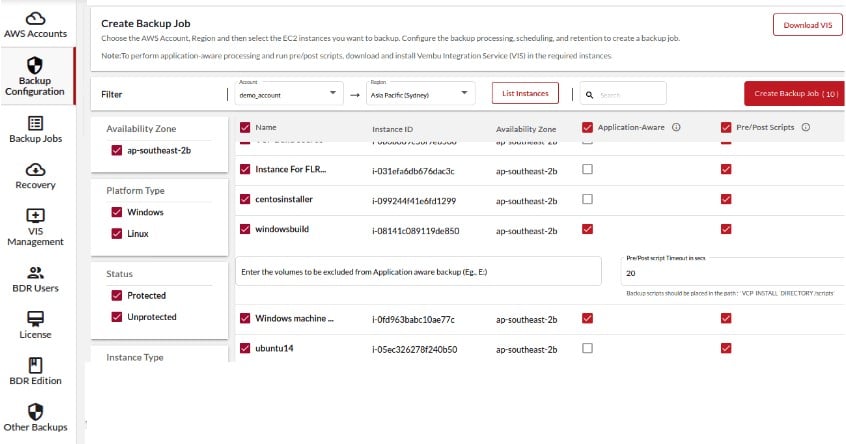Uncheck ap-southeast-2b availability zone filter

(117, 151)
